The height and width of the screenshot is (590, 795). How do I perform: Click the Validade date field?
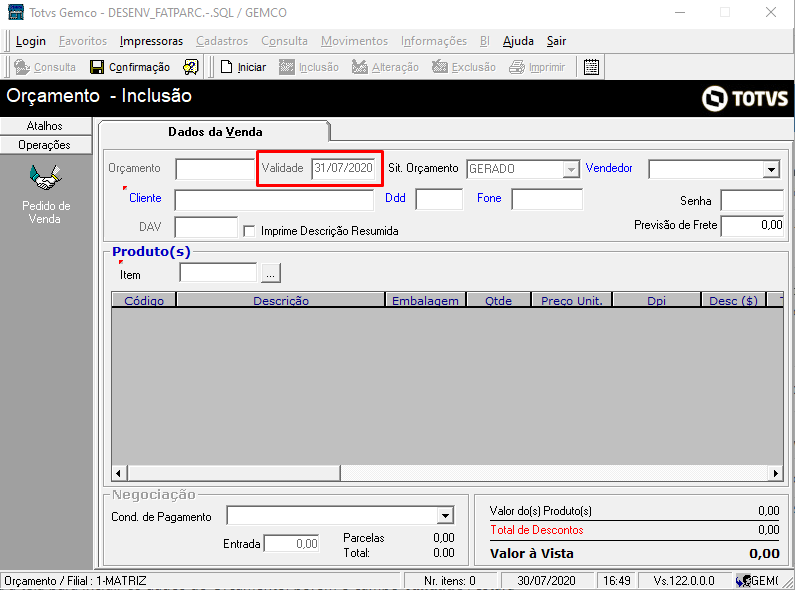coord(344,168)
